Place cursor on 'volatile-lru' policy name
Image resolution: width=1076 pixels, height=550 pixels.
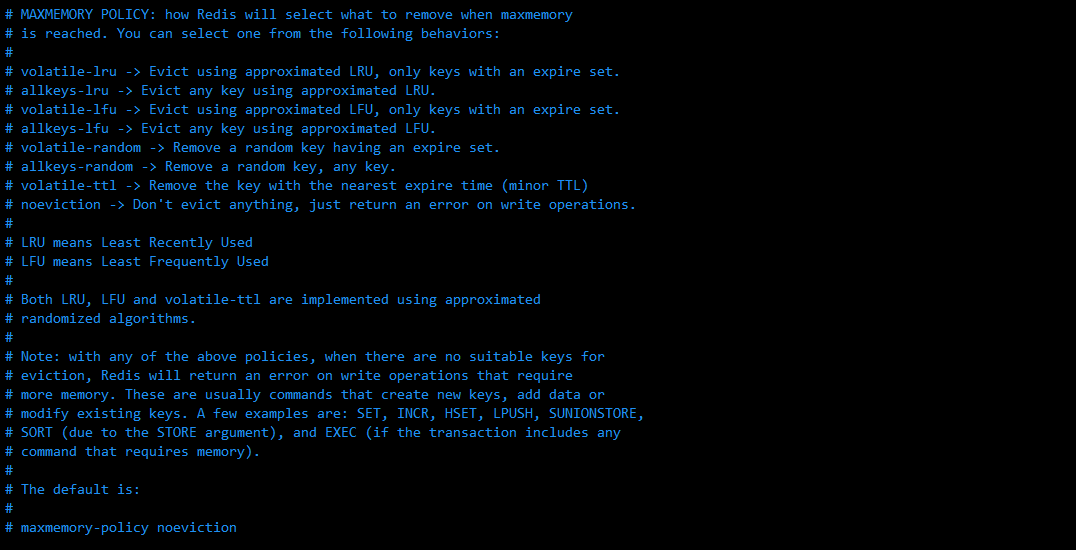(69, 71)
